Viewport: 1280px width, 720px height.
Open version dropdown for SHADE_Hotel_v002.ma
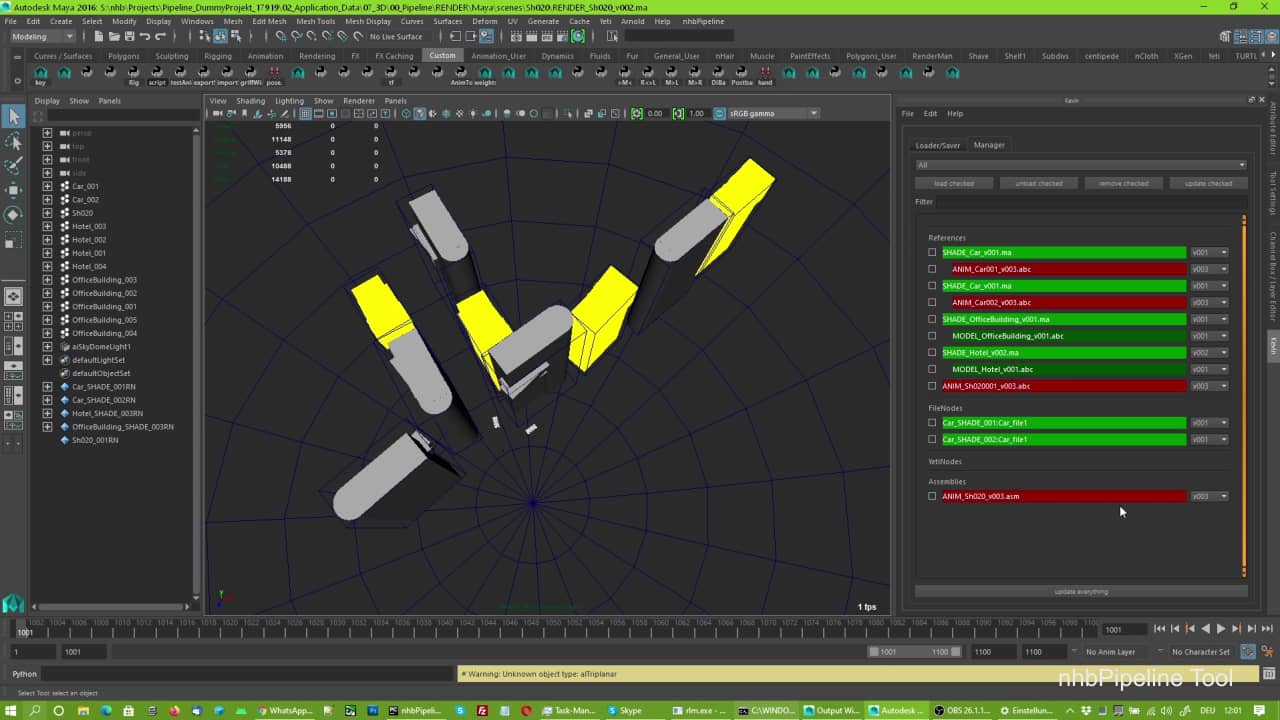point(1209,352)
